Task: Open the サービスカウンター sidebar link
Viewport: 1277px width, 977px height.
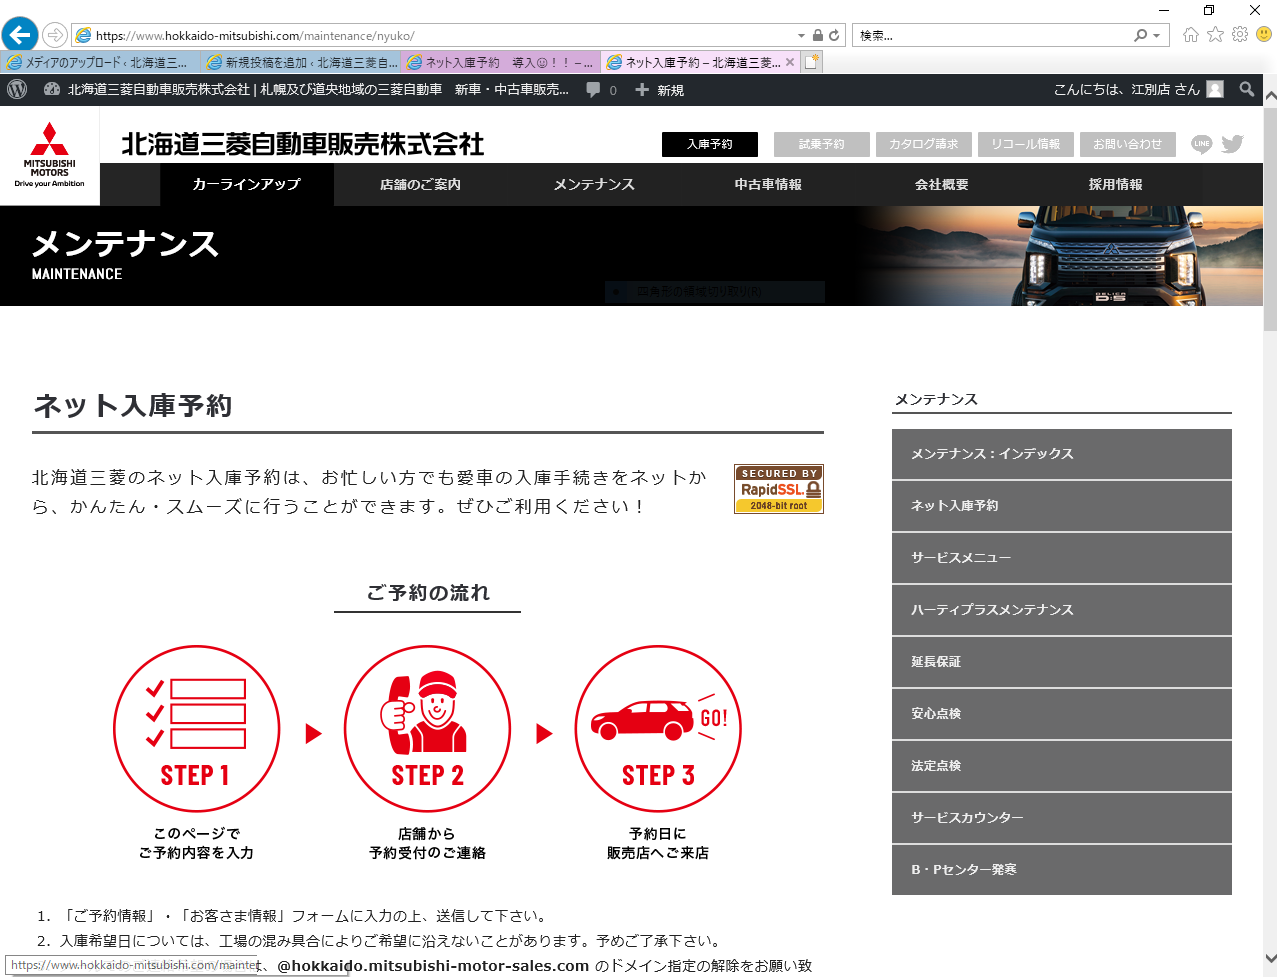Action: tap(1062, 818)
